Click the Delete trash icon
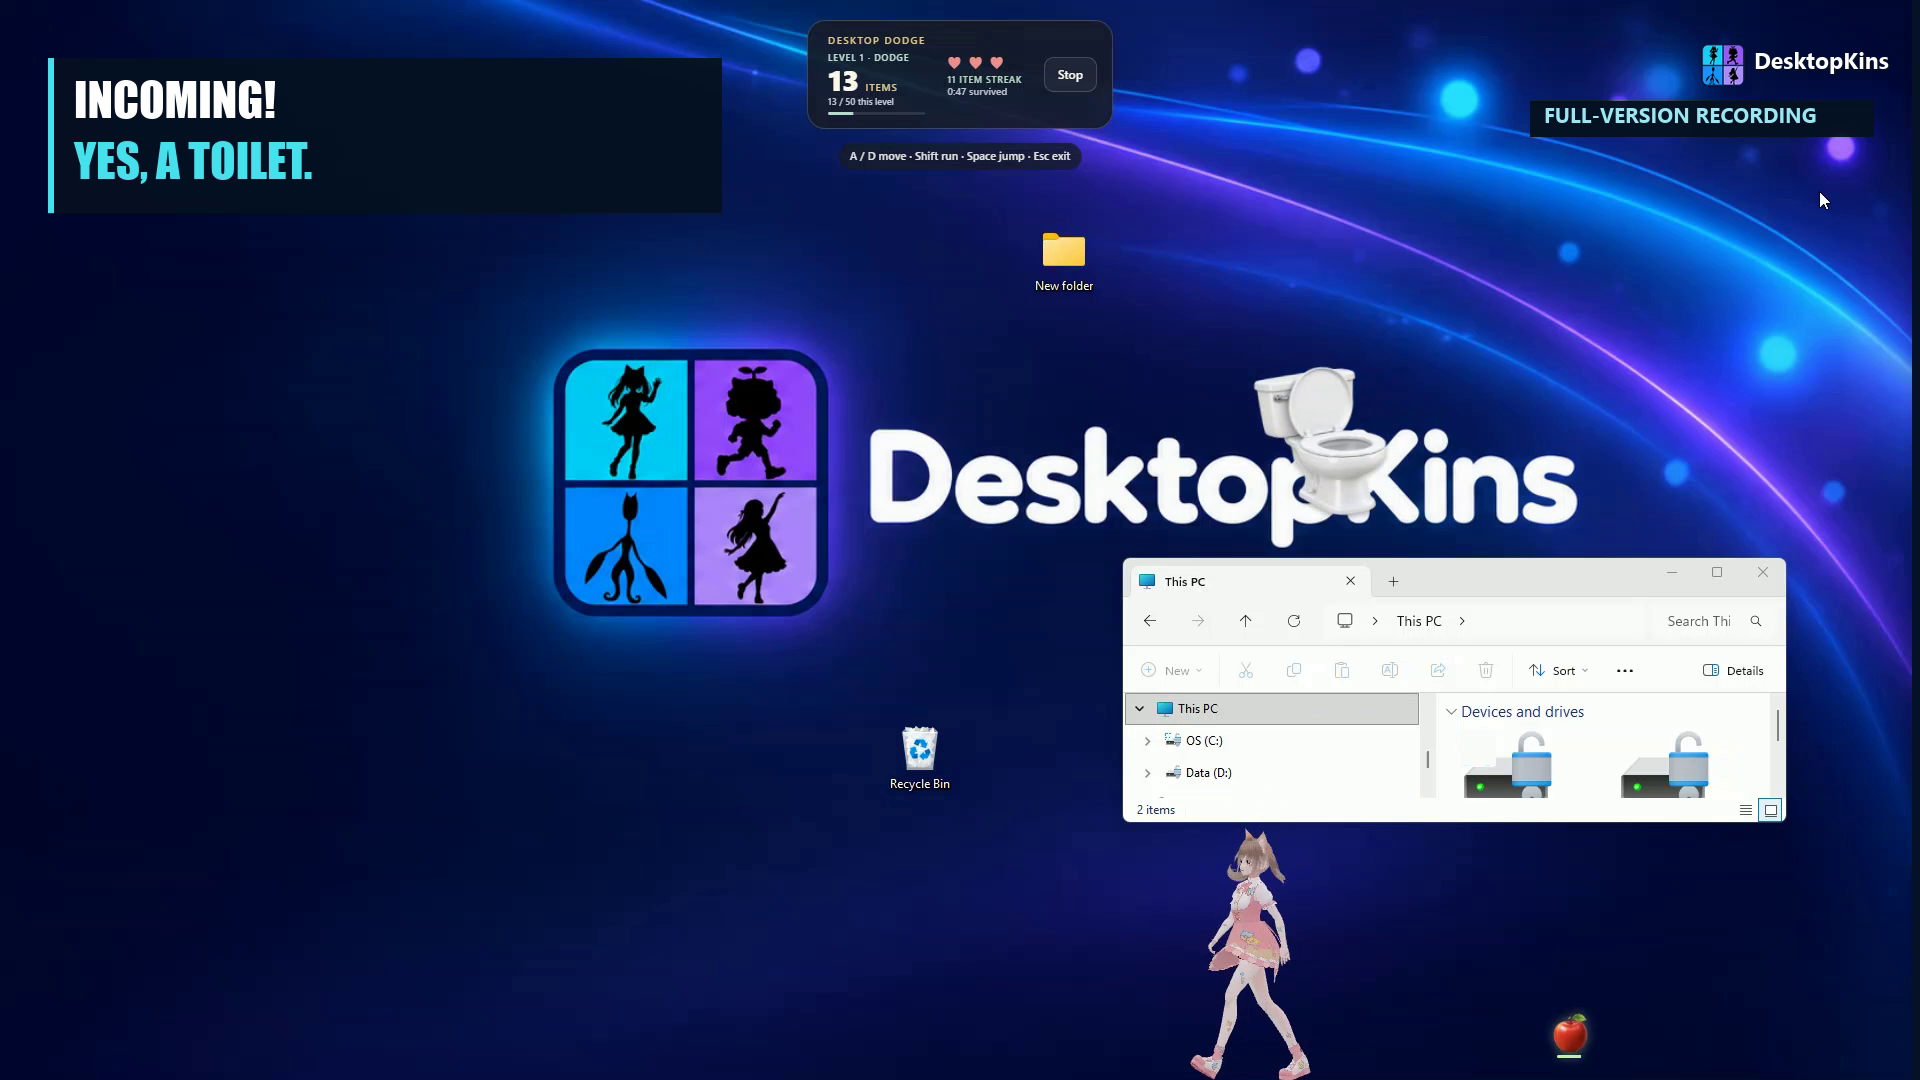 point(1486,671)
